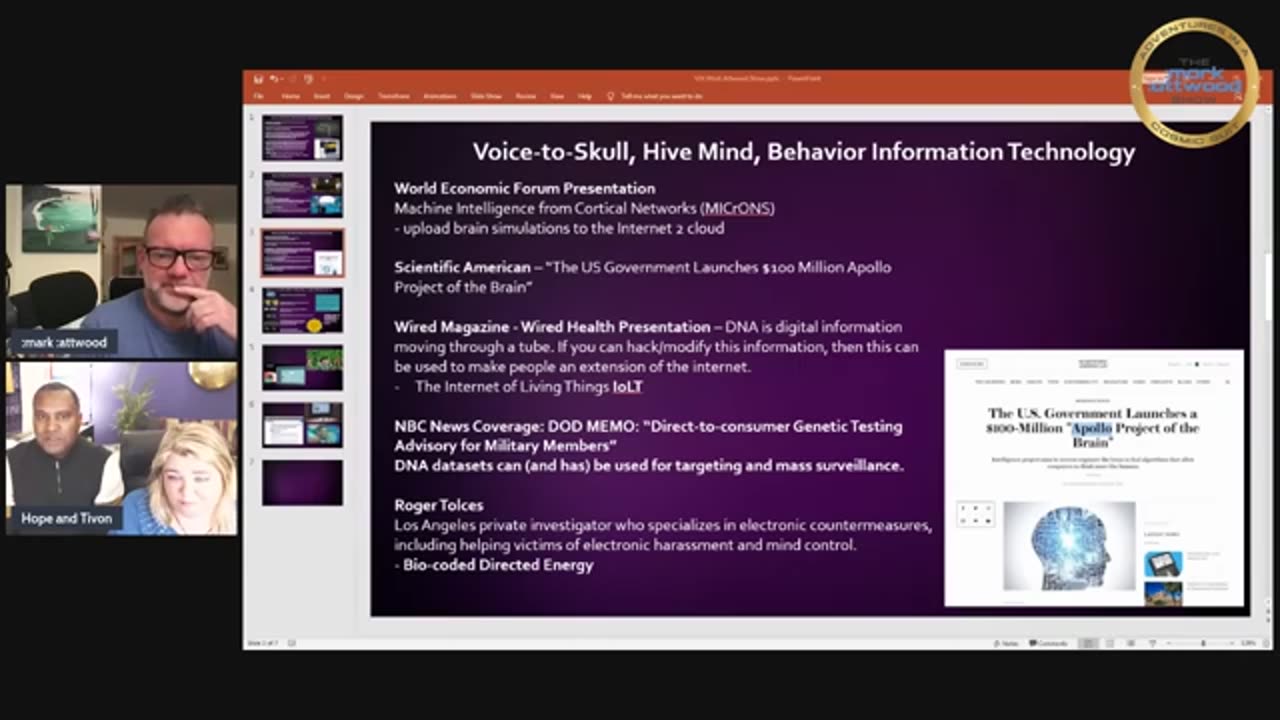Click the brain head illustration in article
This screenshot has height=720, width=1280.
coord(1069,545)
